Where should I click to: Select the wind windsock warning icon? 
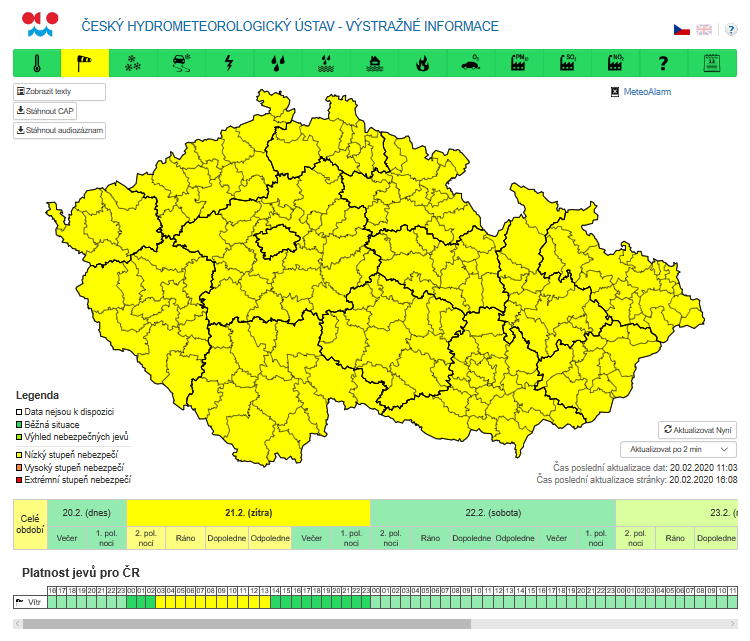point(85,63)
